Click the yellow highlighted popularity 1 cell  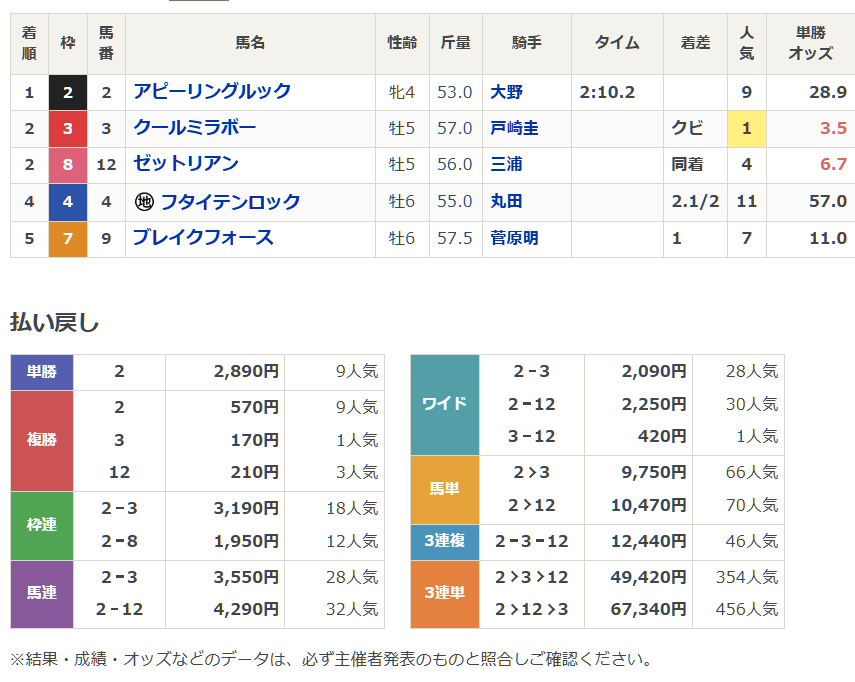pyautogui.click(x=746, y=128)
